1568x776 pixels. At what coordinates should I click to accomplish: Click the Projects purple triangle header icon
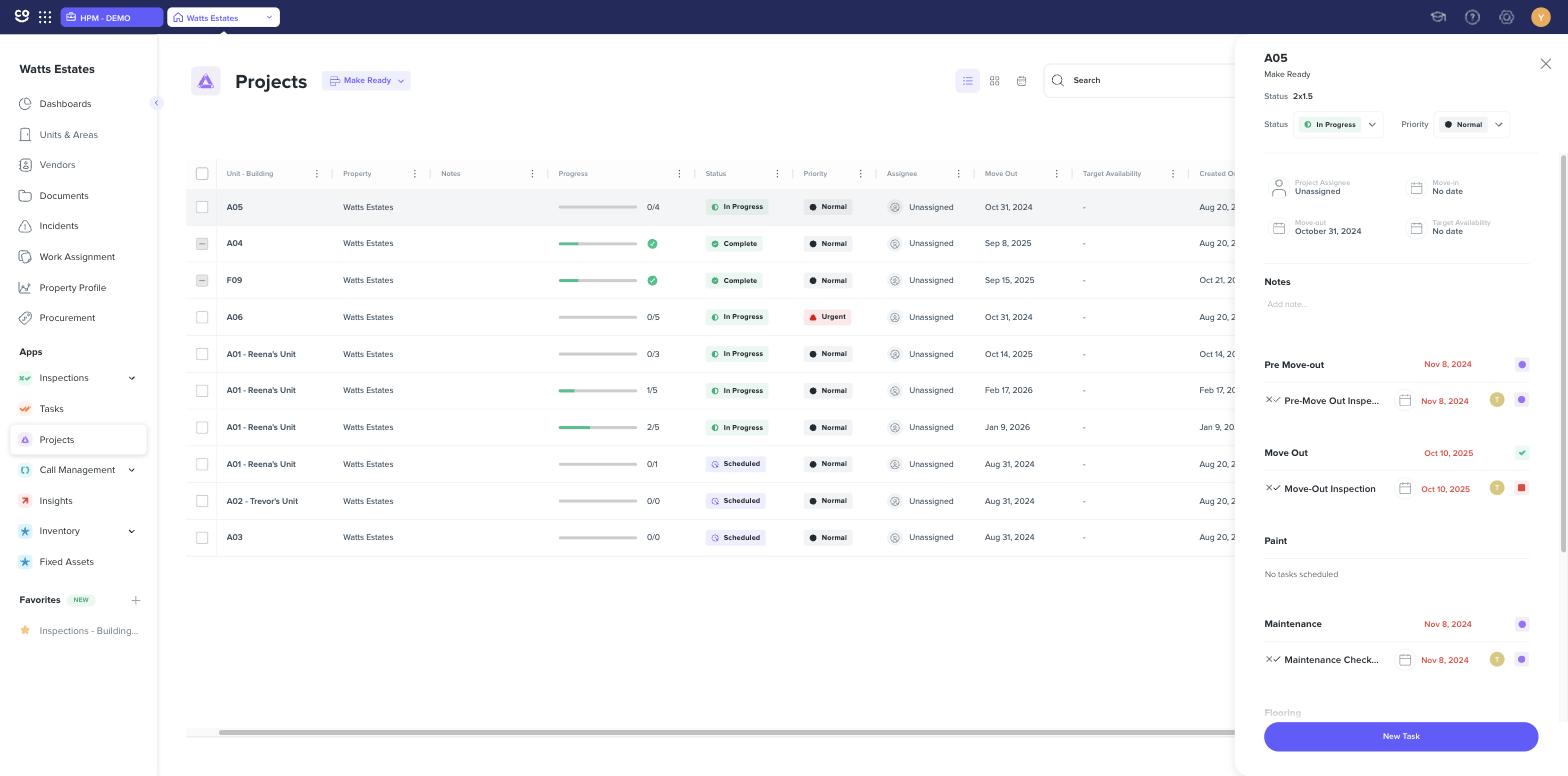point(206,81)
